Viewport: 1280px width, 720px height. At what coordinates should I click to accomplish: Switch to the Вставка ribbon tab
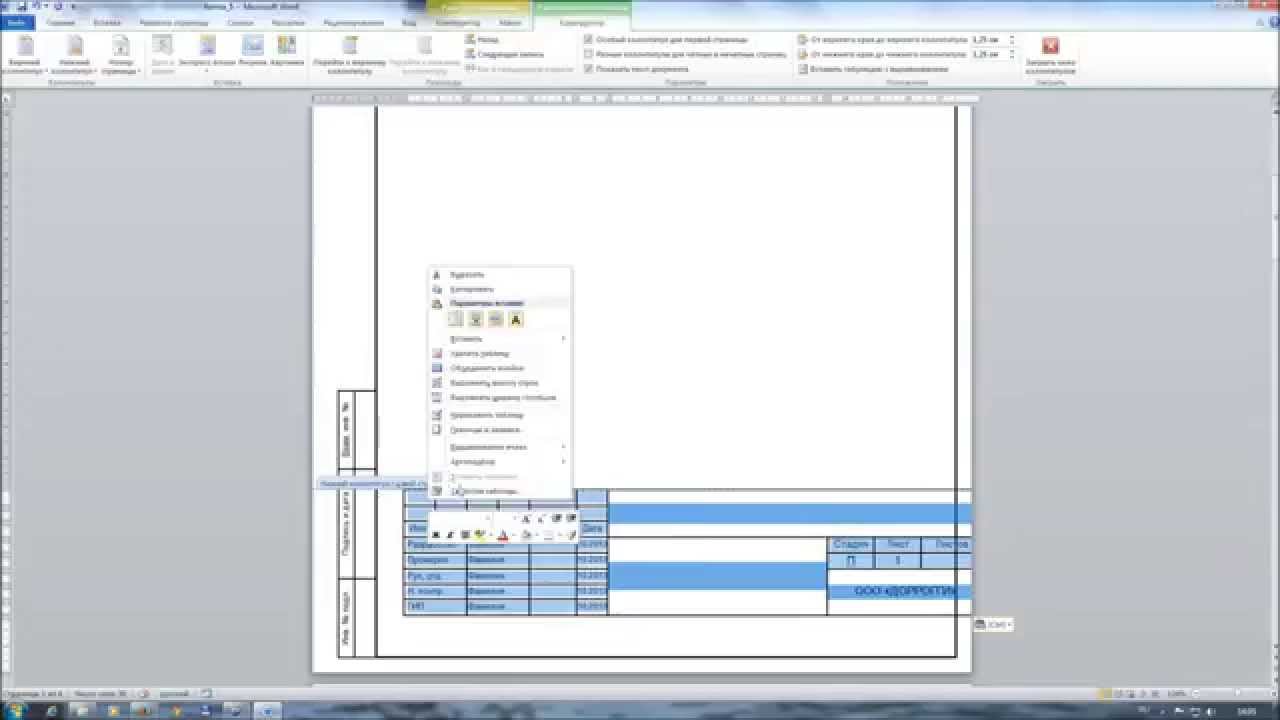(107, 22)
